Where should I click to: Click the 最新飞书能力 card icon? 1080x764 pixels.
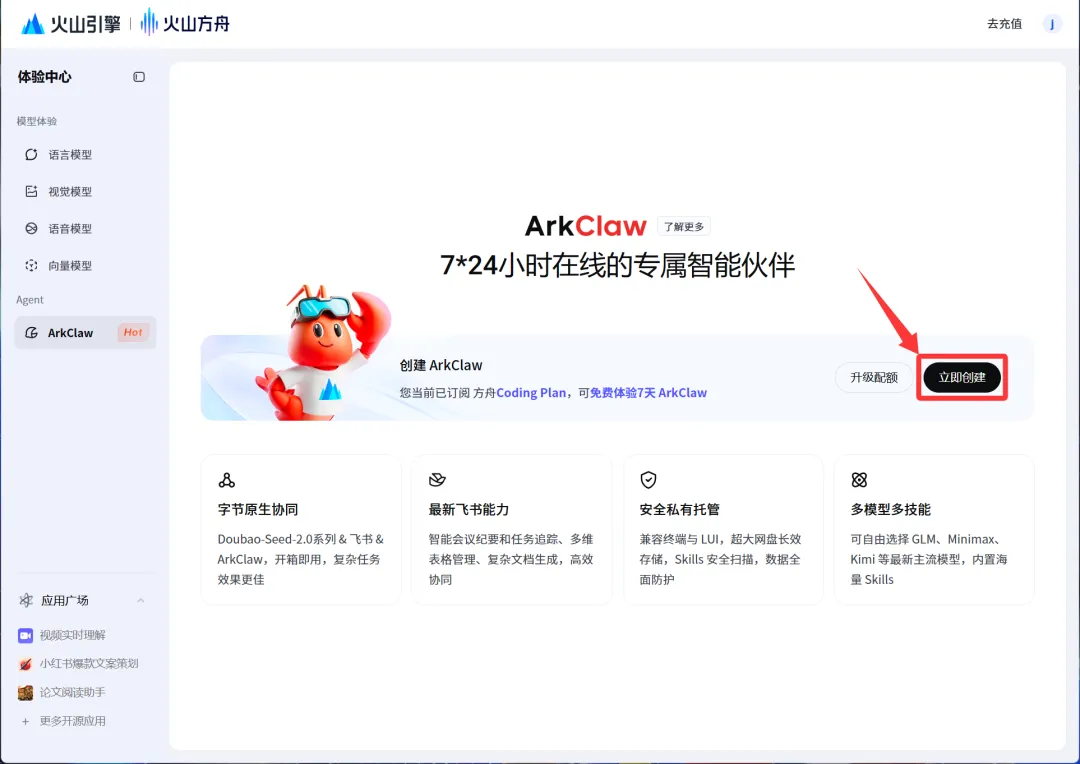click(437, 479)
